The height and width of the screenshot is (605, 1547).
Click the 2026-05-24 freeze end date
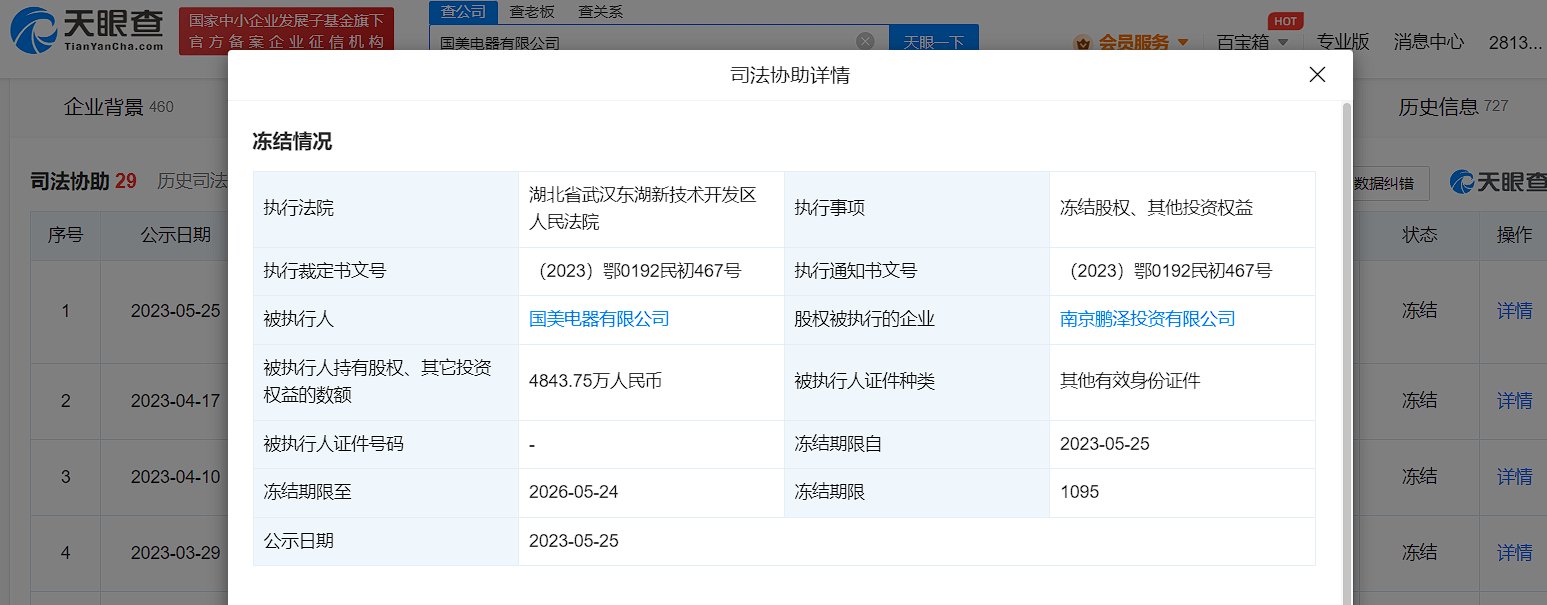[x=574, y=492]
